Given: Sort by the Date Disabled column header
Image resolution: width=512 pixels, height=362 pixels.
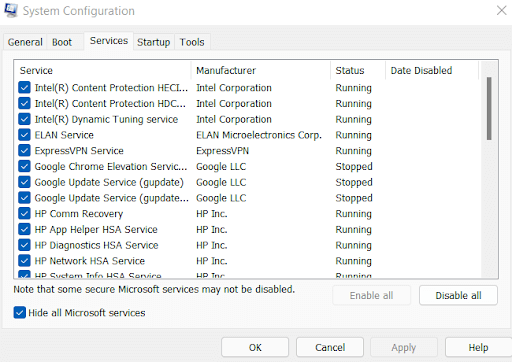Looking at the screenshot, I should pos(432,70).
